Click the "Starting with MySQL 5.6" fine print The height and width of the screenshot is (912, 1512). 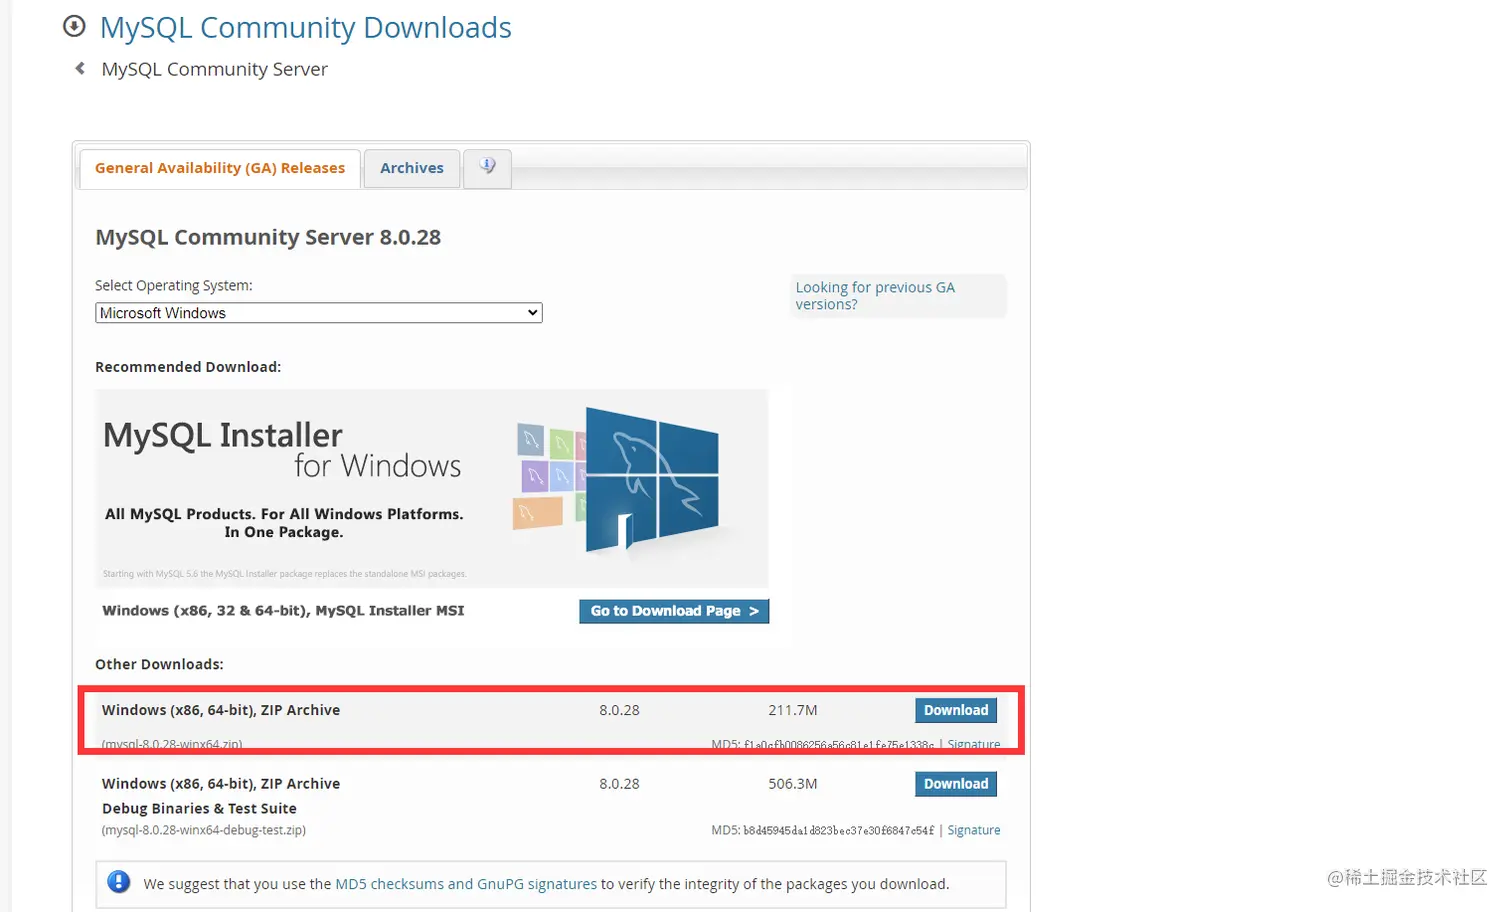pos(285,574)
